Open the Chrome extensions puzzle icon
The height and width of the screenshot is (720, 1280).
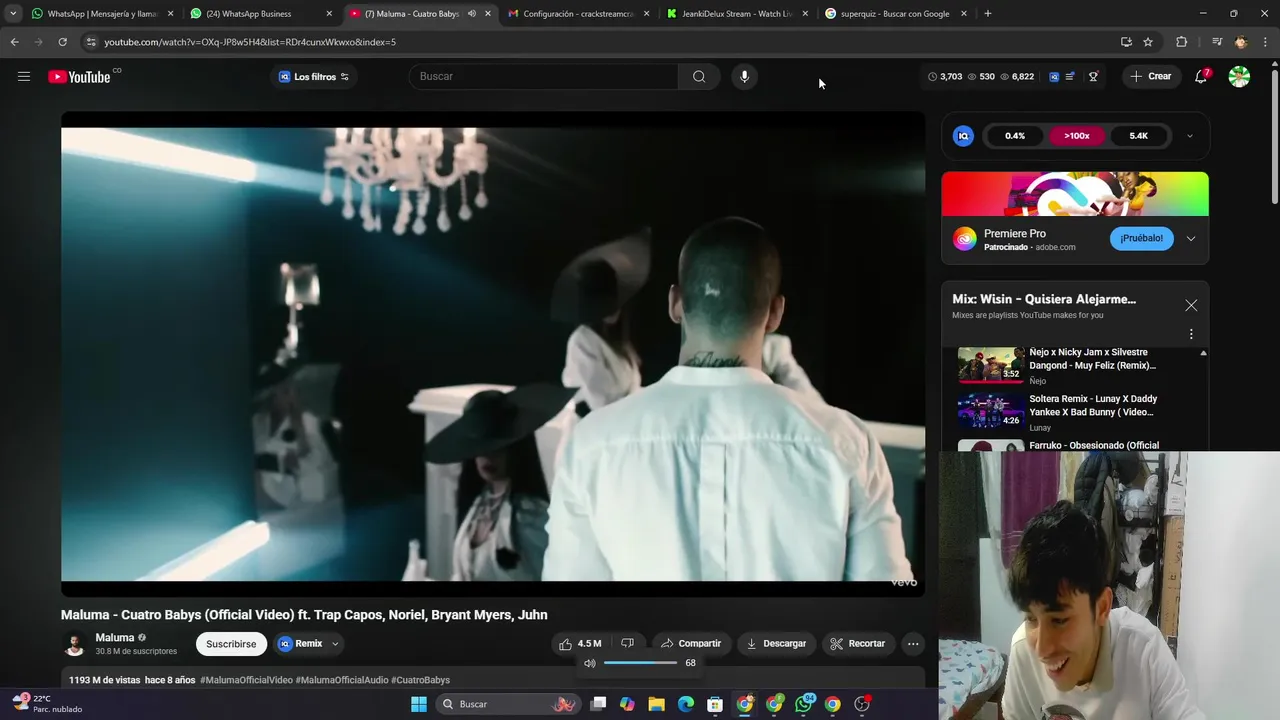pos(1181,42)
